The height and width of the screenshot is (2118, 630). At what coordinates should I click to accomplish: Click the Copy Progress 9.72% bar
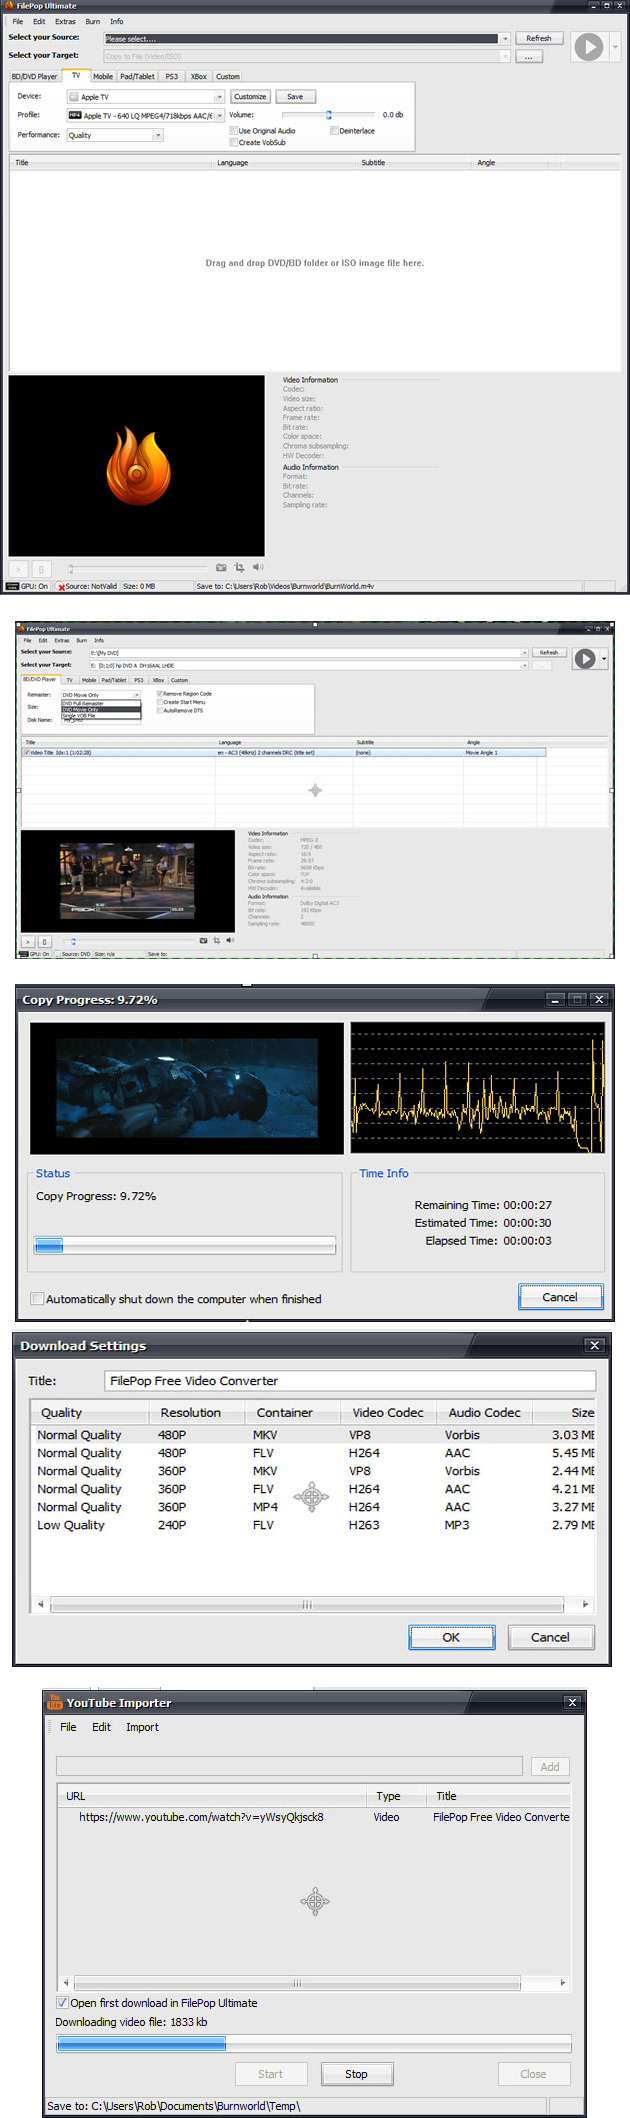[x=185, y=1245]
